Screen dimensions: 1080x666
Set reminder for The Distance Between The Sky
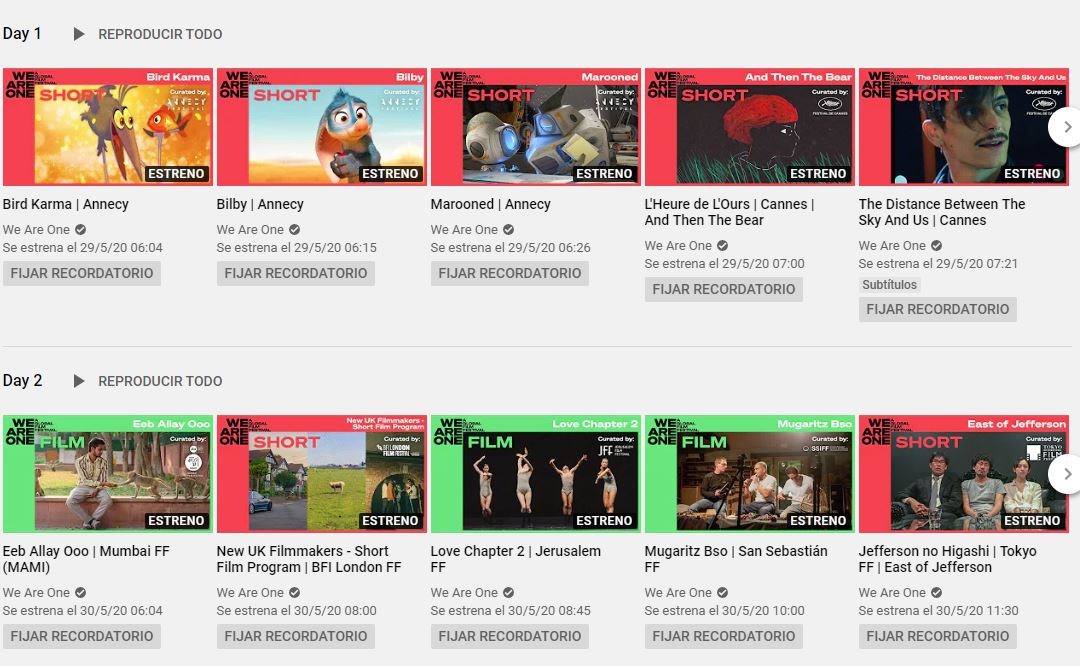(937, 309)
